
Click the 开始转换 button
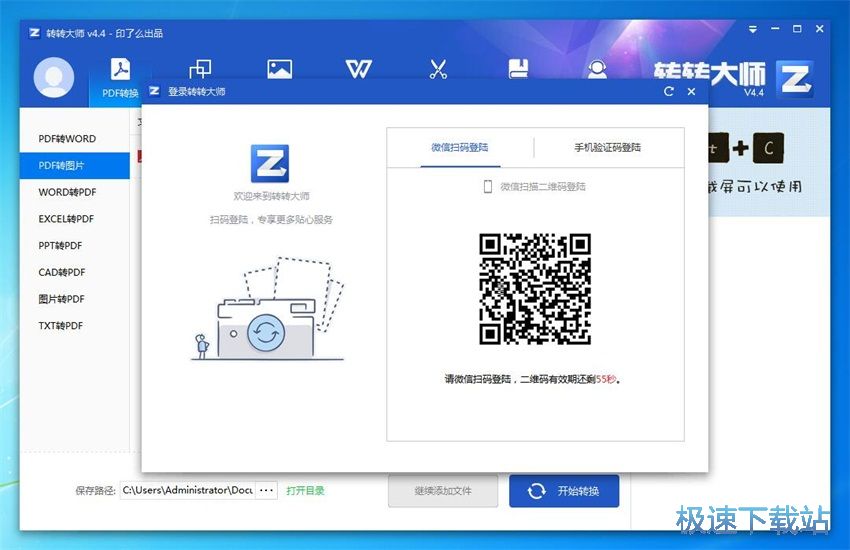(x=564, y=491)
